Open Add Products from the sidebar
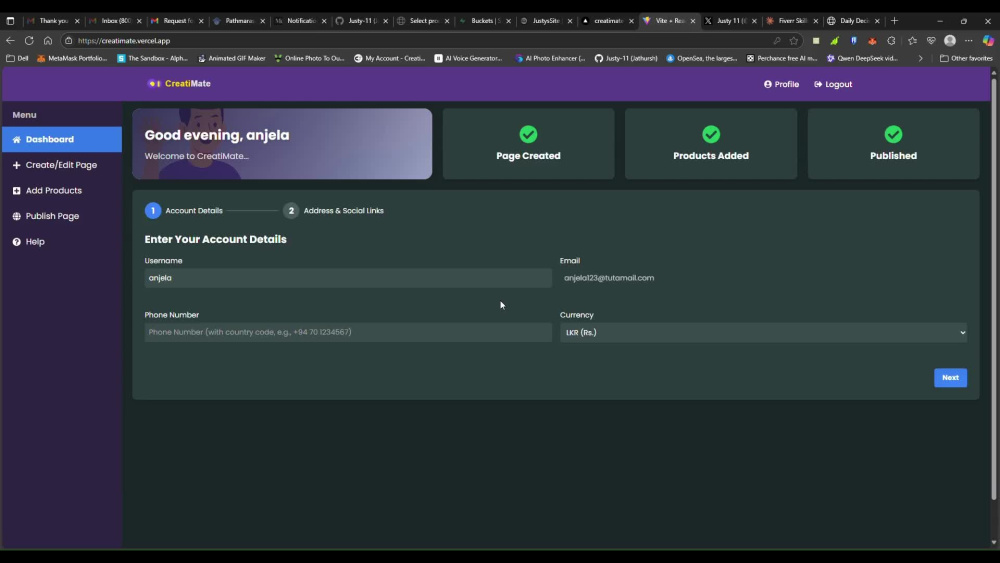The width and height of the screenshot is (1000, 563). [x=62, y=190]
